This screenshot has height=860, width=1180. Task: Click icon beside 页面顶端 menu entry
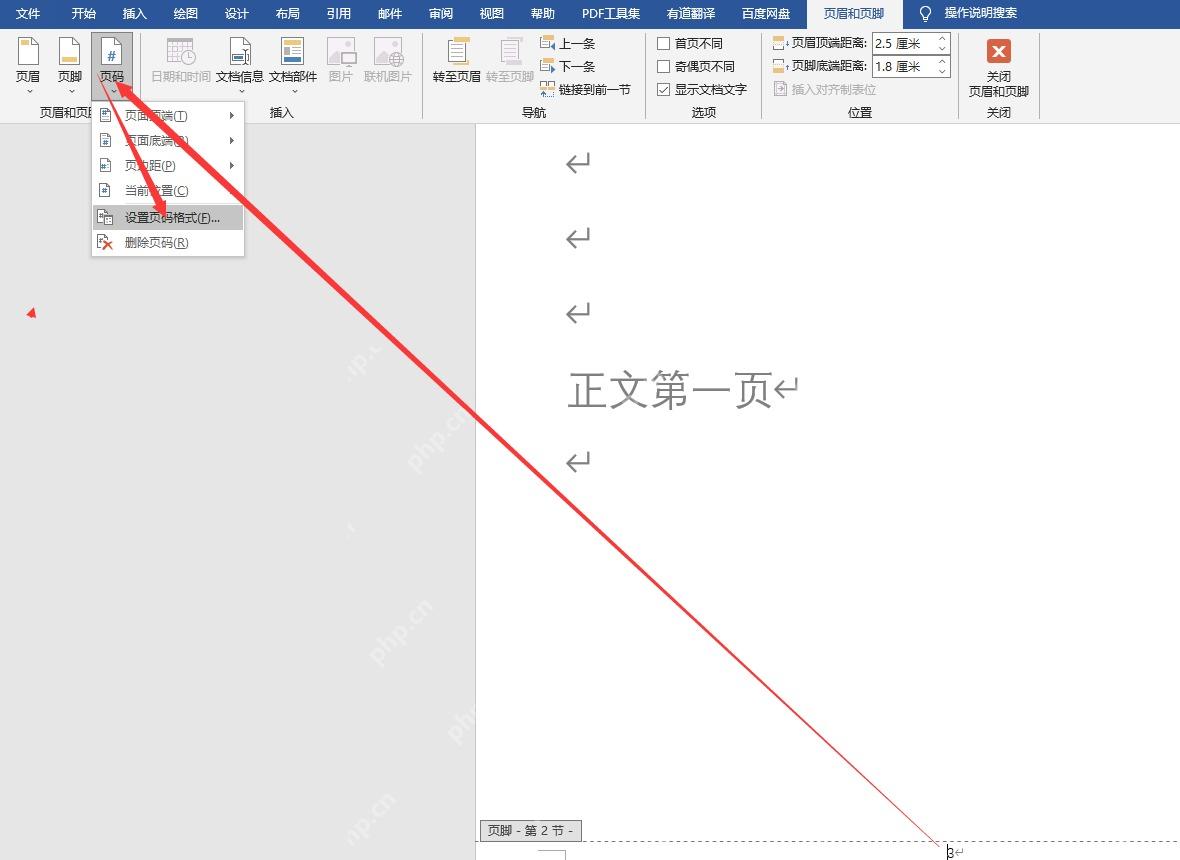point(105,115)
